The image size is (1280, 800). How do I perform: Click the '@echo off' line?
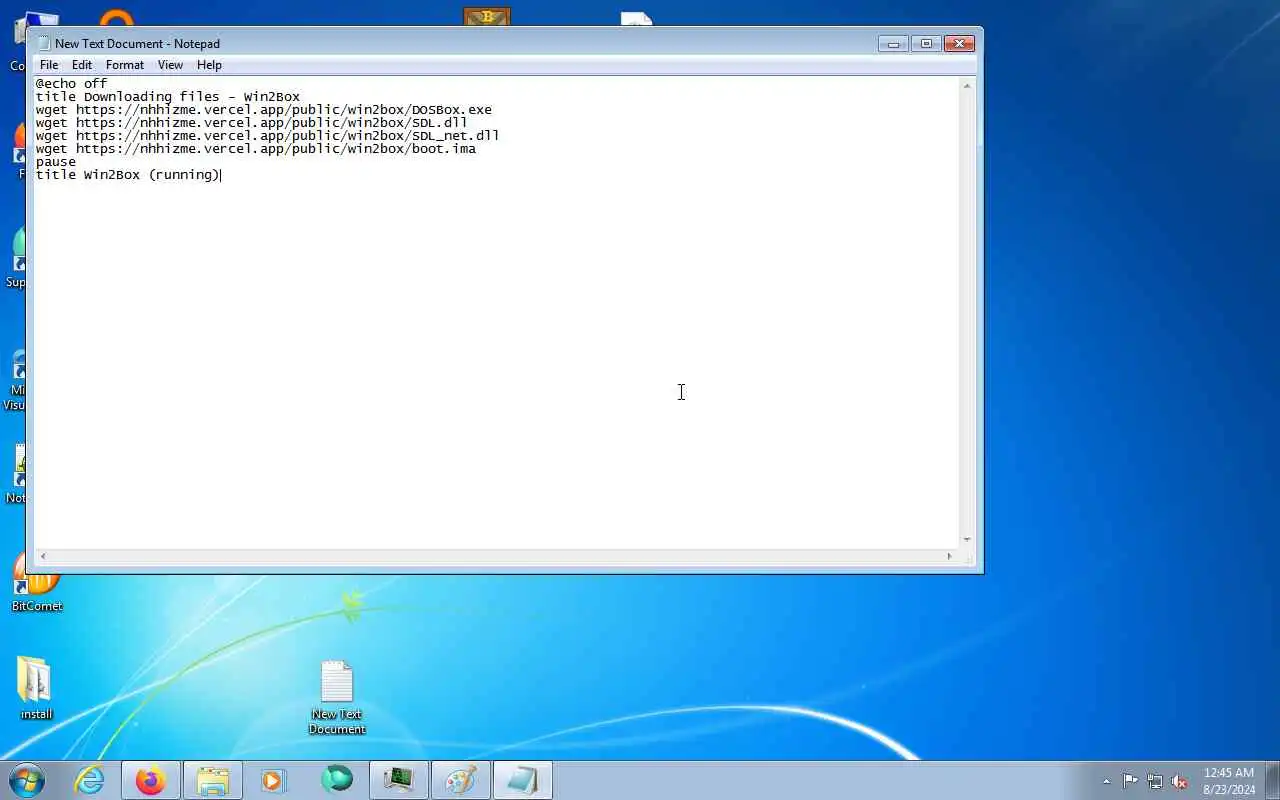click(72, 84)
